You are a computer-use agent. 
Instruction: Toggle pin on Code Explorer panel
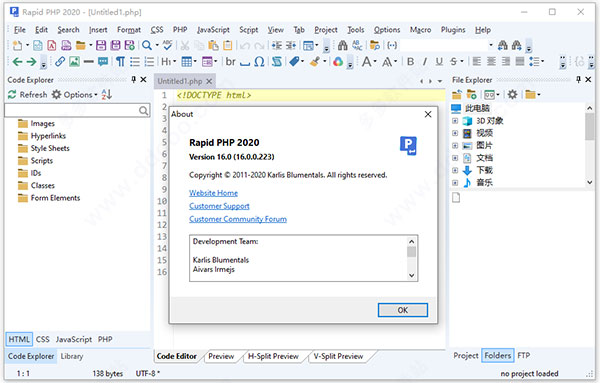pos(134,80)
